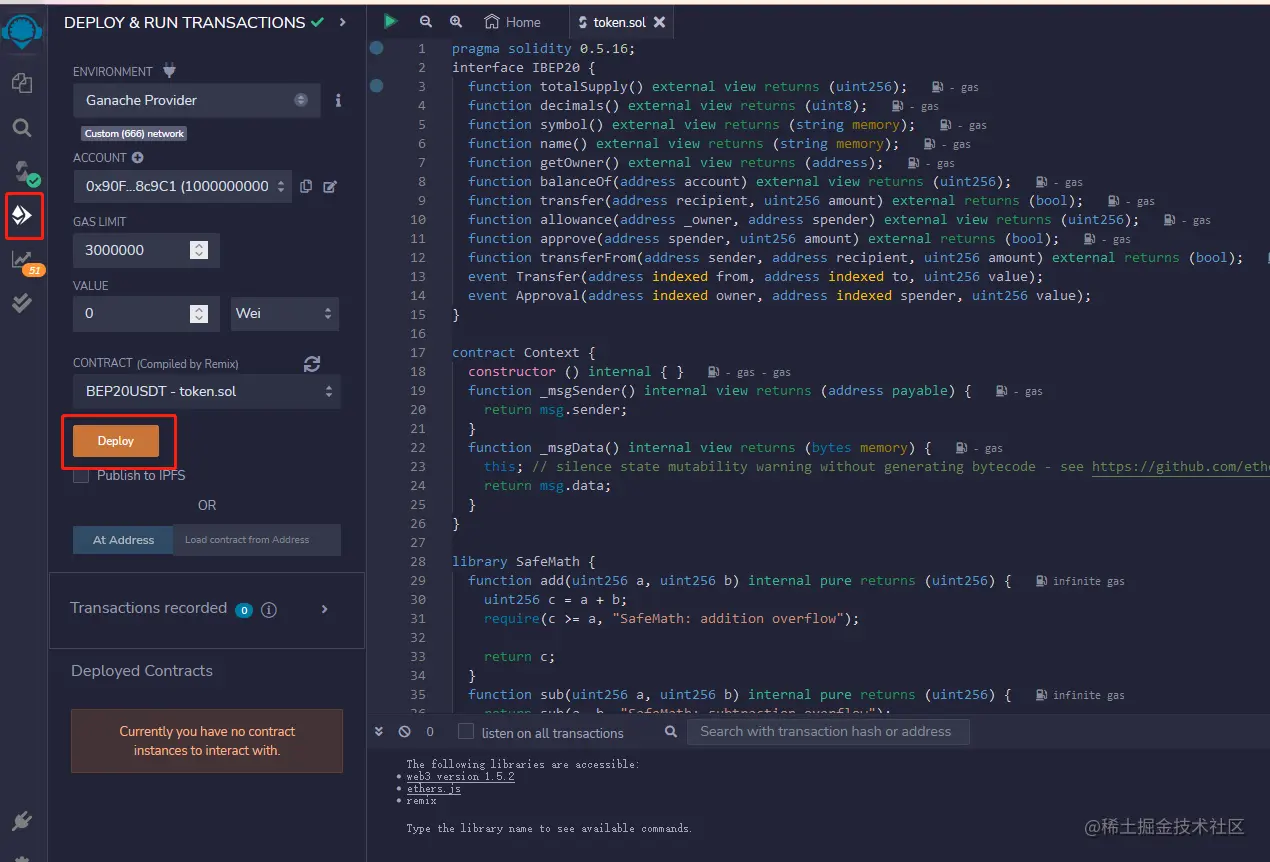The image size is (1270, 862).
Task: Click infinite gas estimate on line 29
Action: click(1081, 581)
